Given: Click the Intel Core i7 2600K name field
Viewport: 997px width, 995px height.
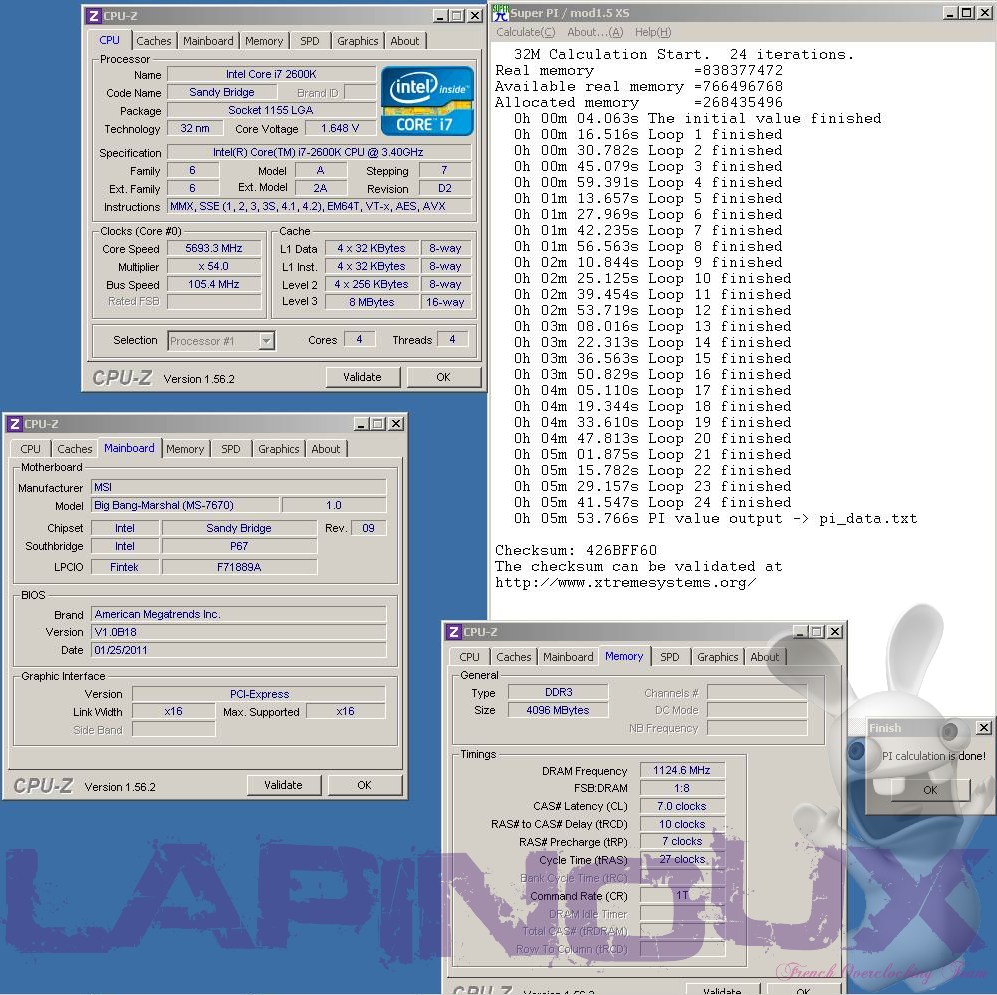Looking at the screenshot, I should (271, 74).
